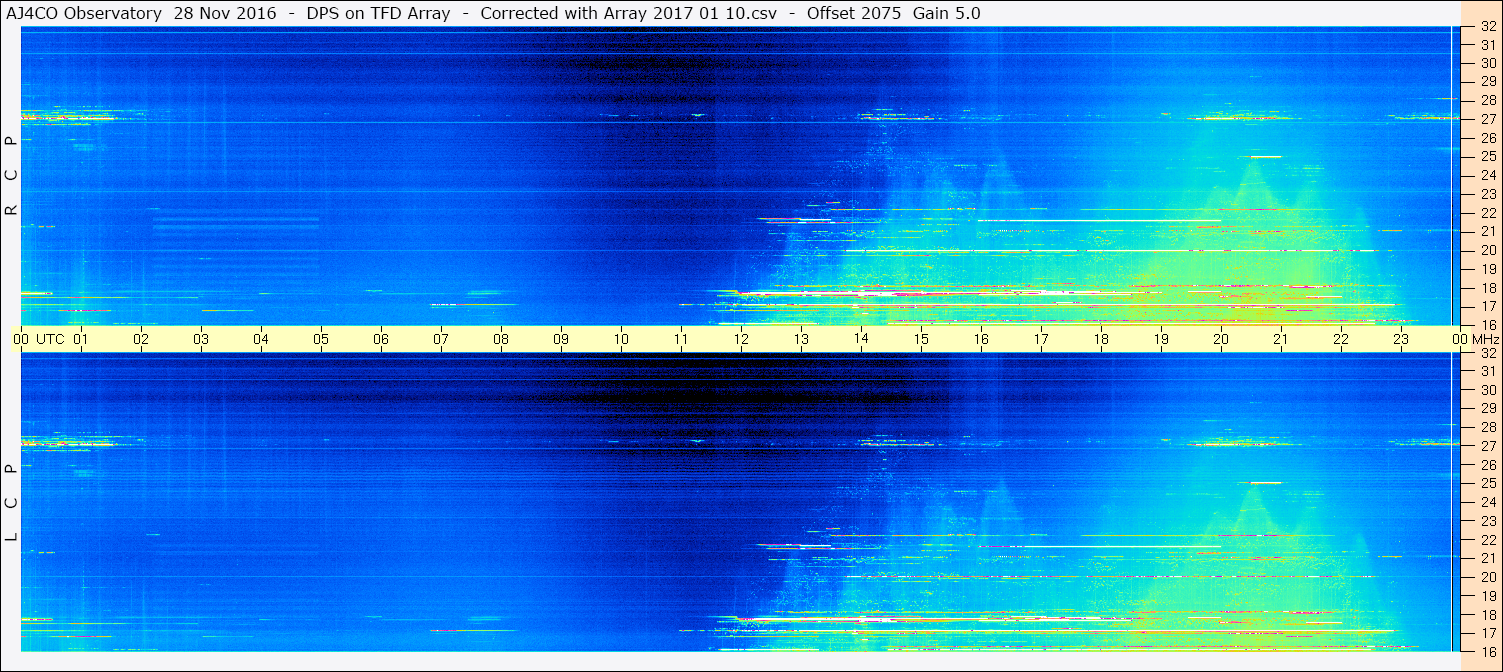Click the 32 MHz tick in RCP panel
This screenshot has height=672, width=1503.
pos(1488,27)
